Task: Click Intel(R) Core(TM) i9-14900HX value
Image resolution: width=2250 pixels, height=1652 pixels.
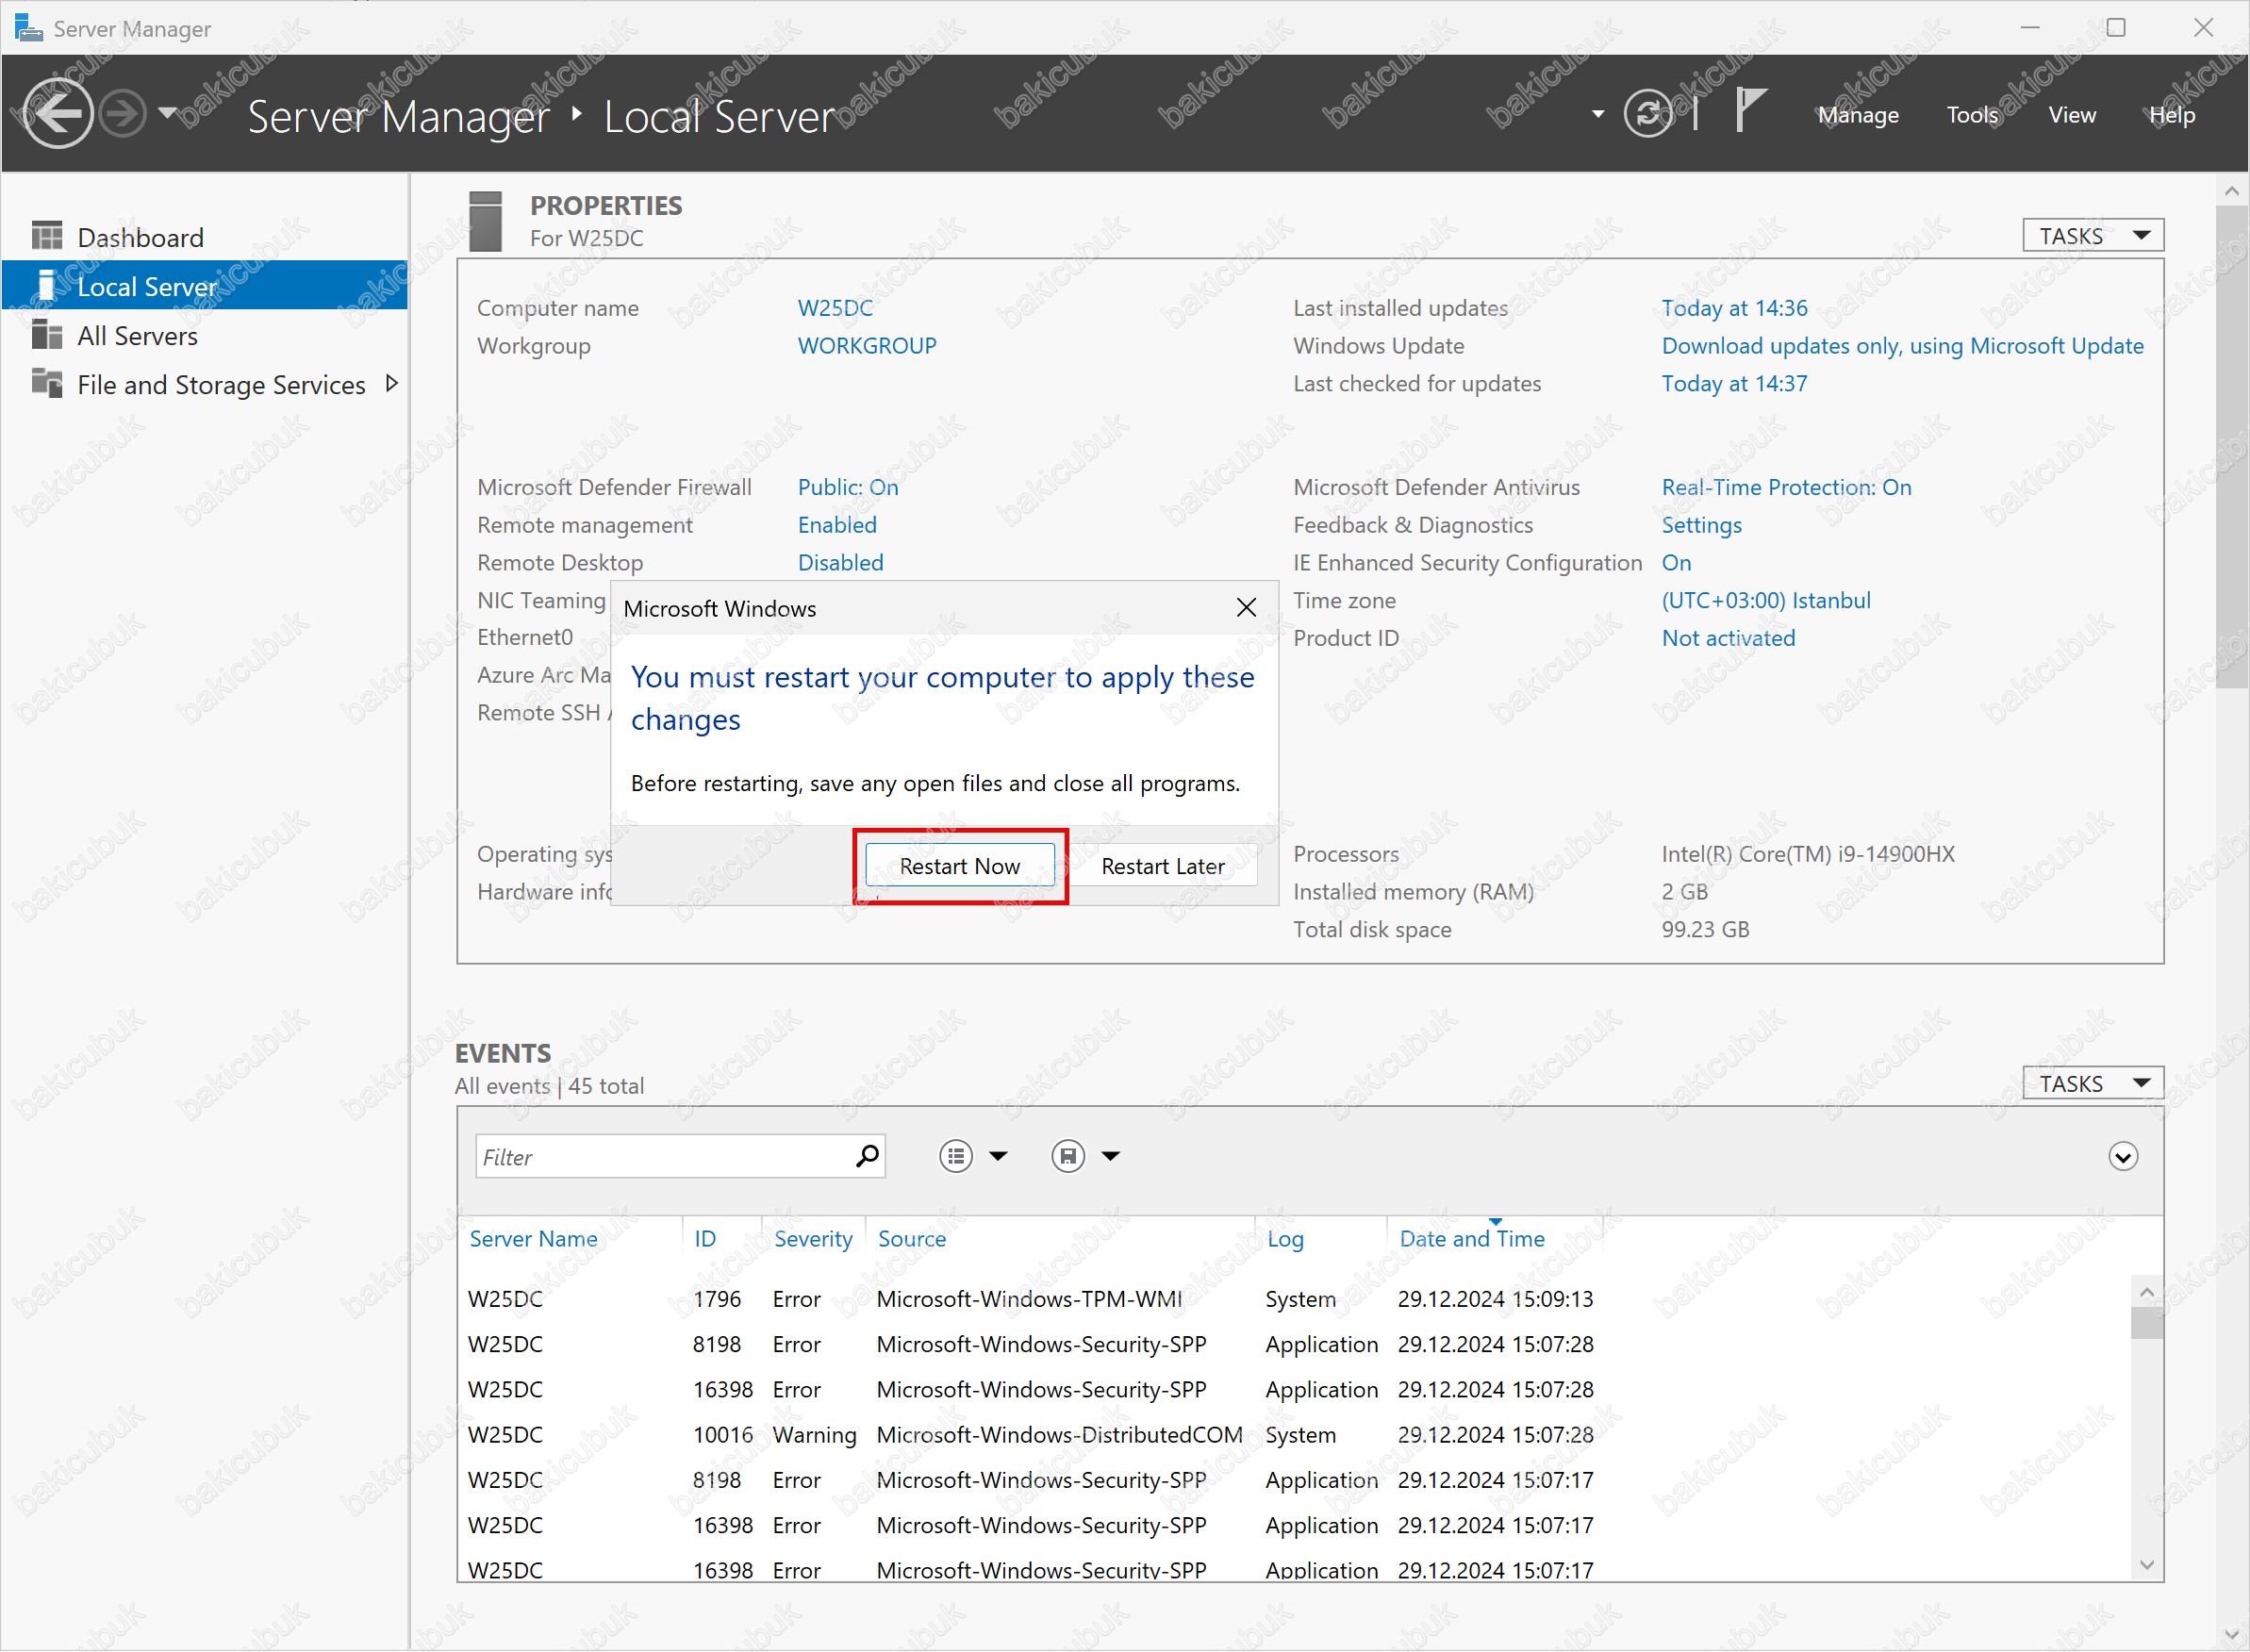Action: (x=1808, y=854)
